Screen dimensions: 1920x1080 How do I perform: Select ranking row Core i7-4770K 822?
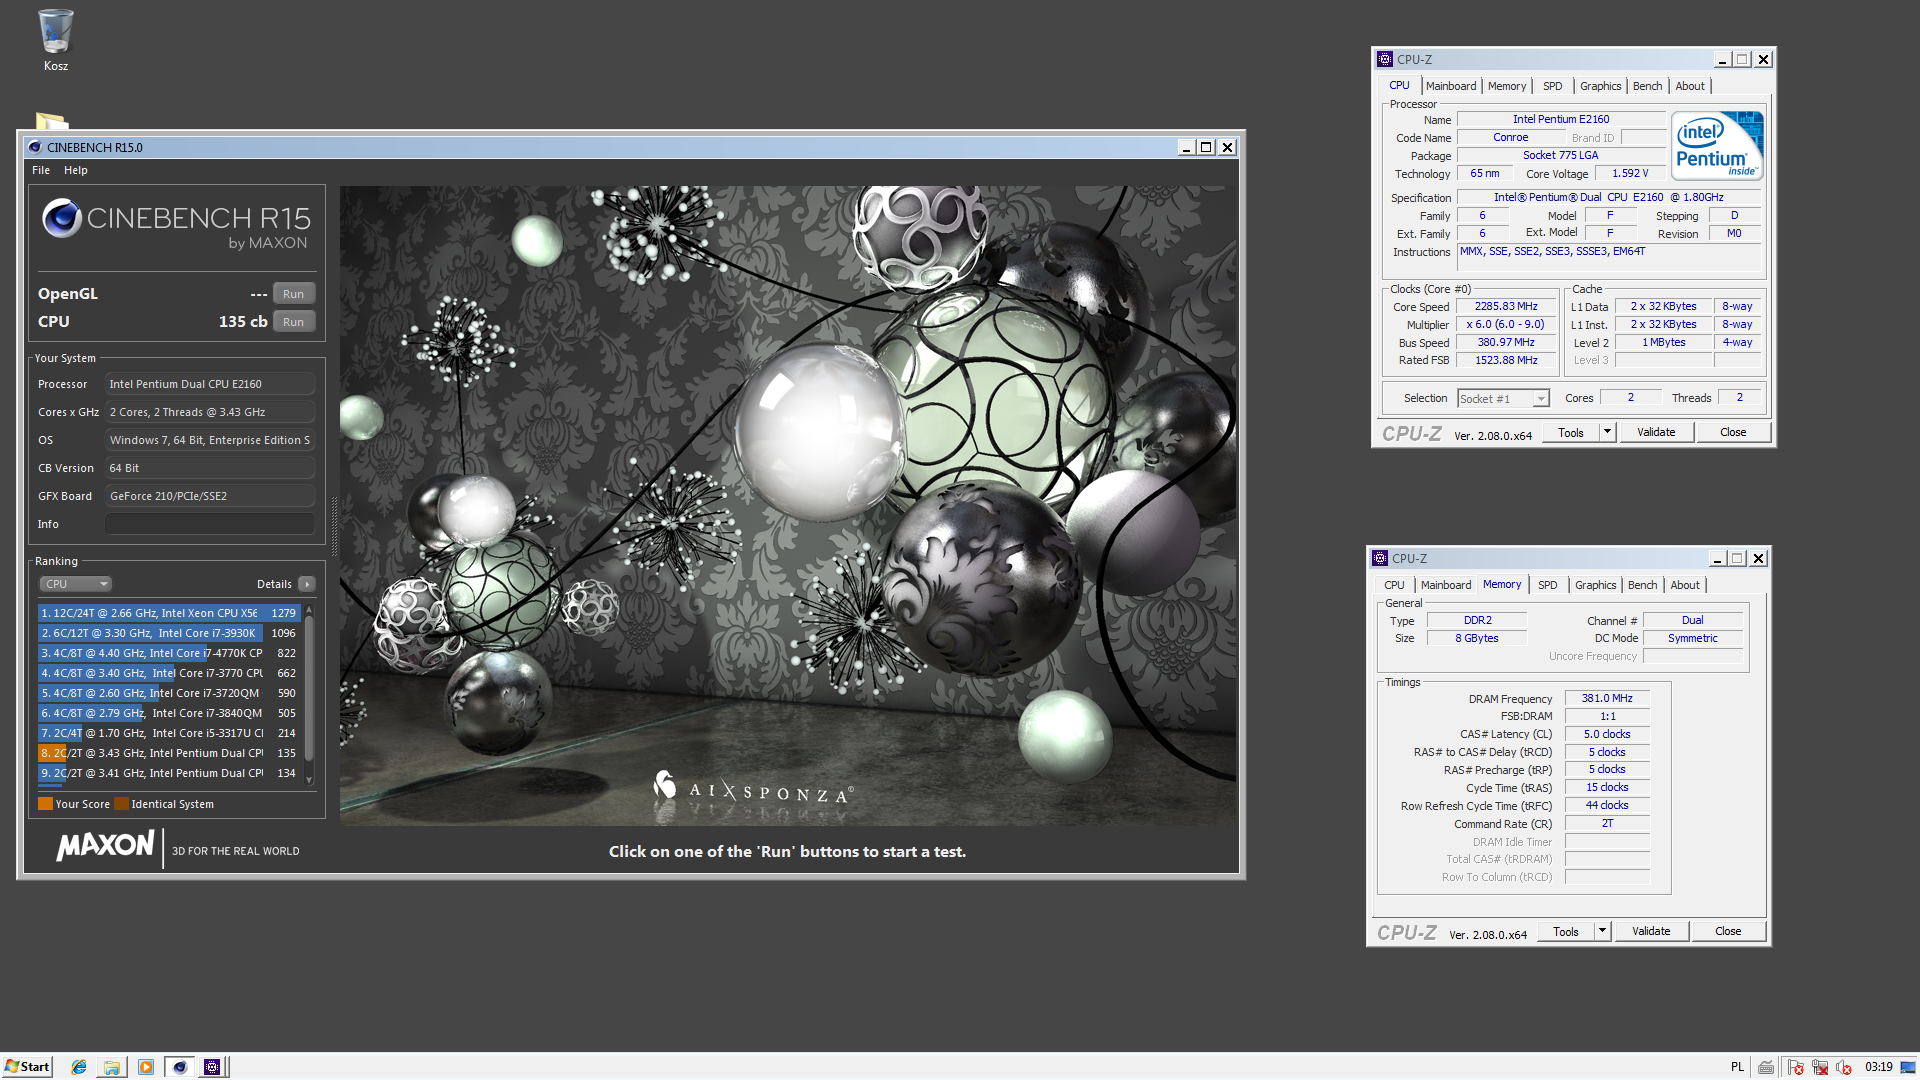click(x=169, y=653)
